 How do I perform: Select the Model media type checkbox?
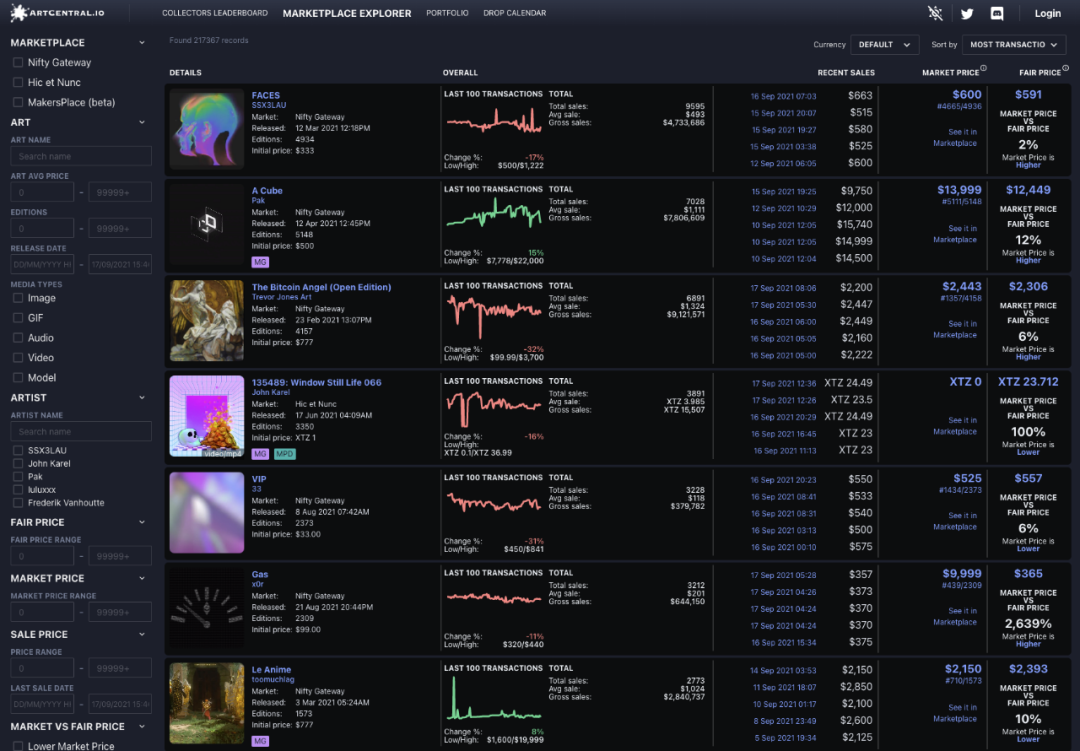[18, 378]
